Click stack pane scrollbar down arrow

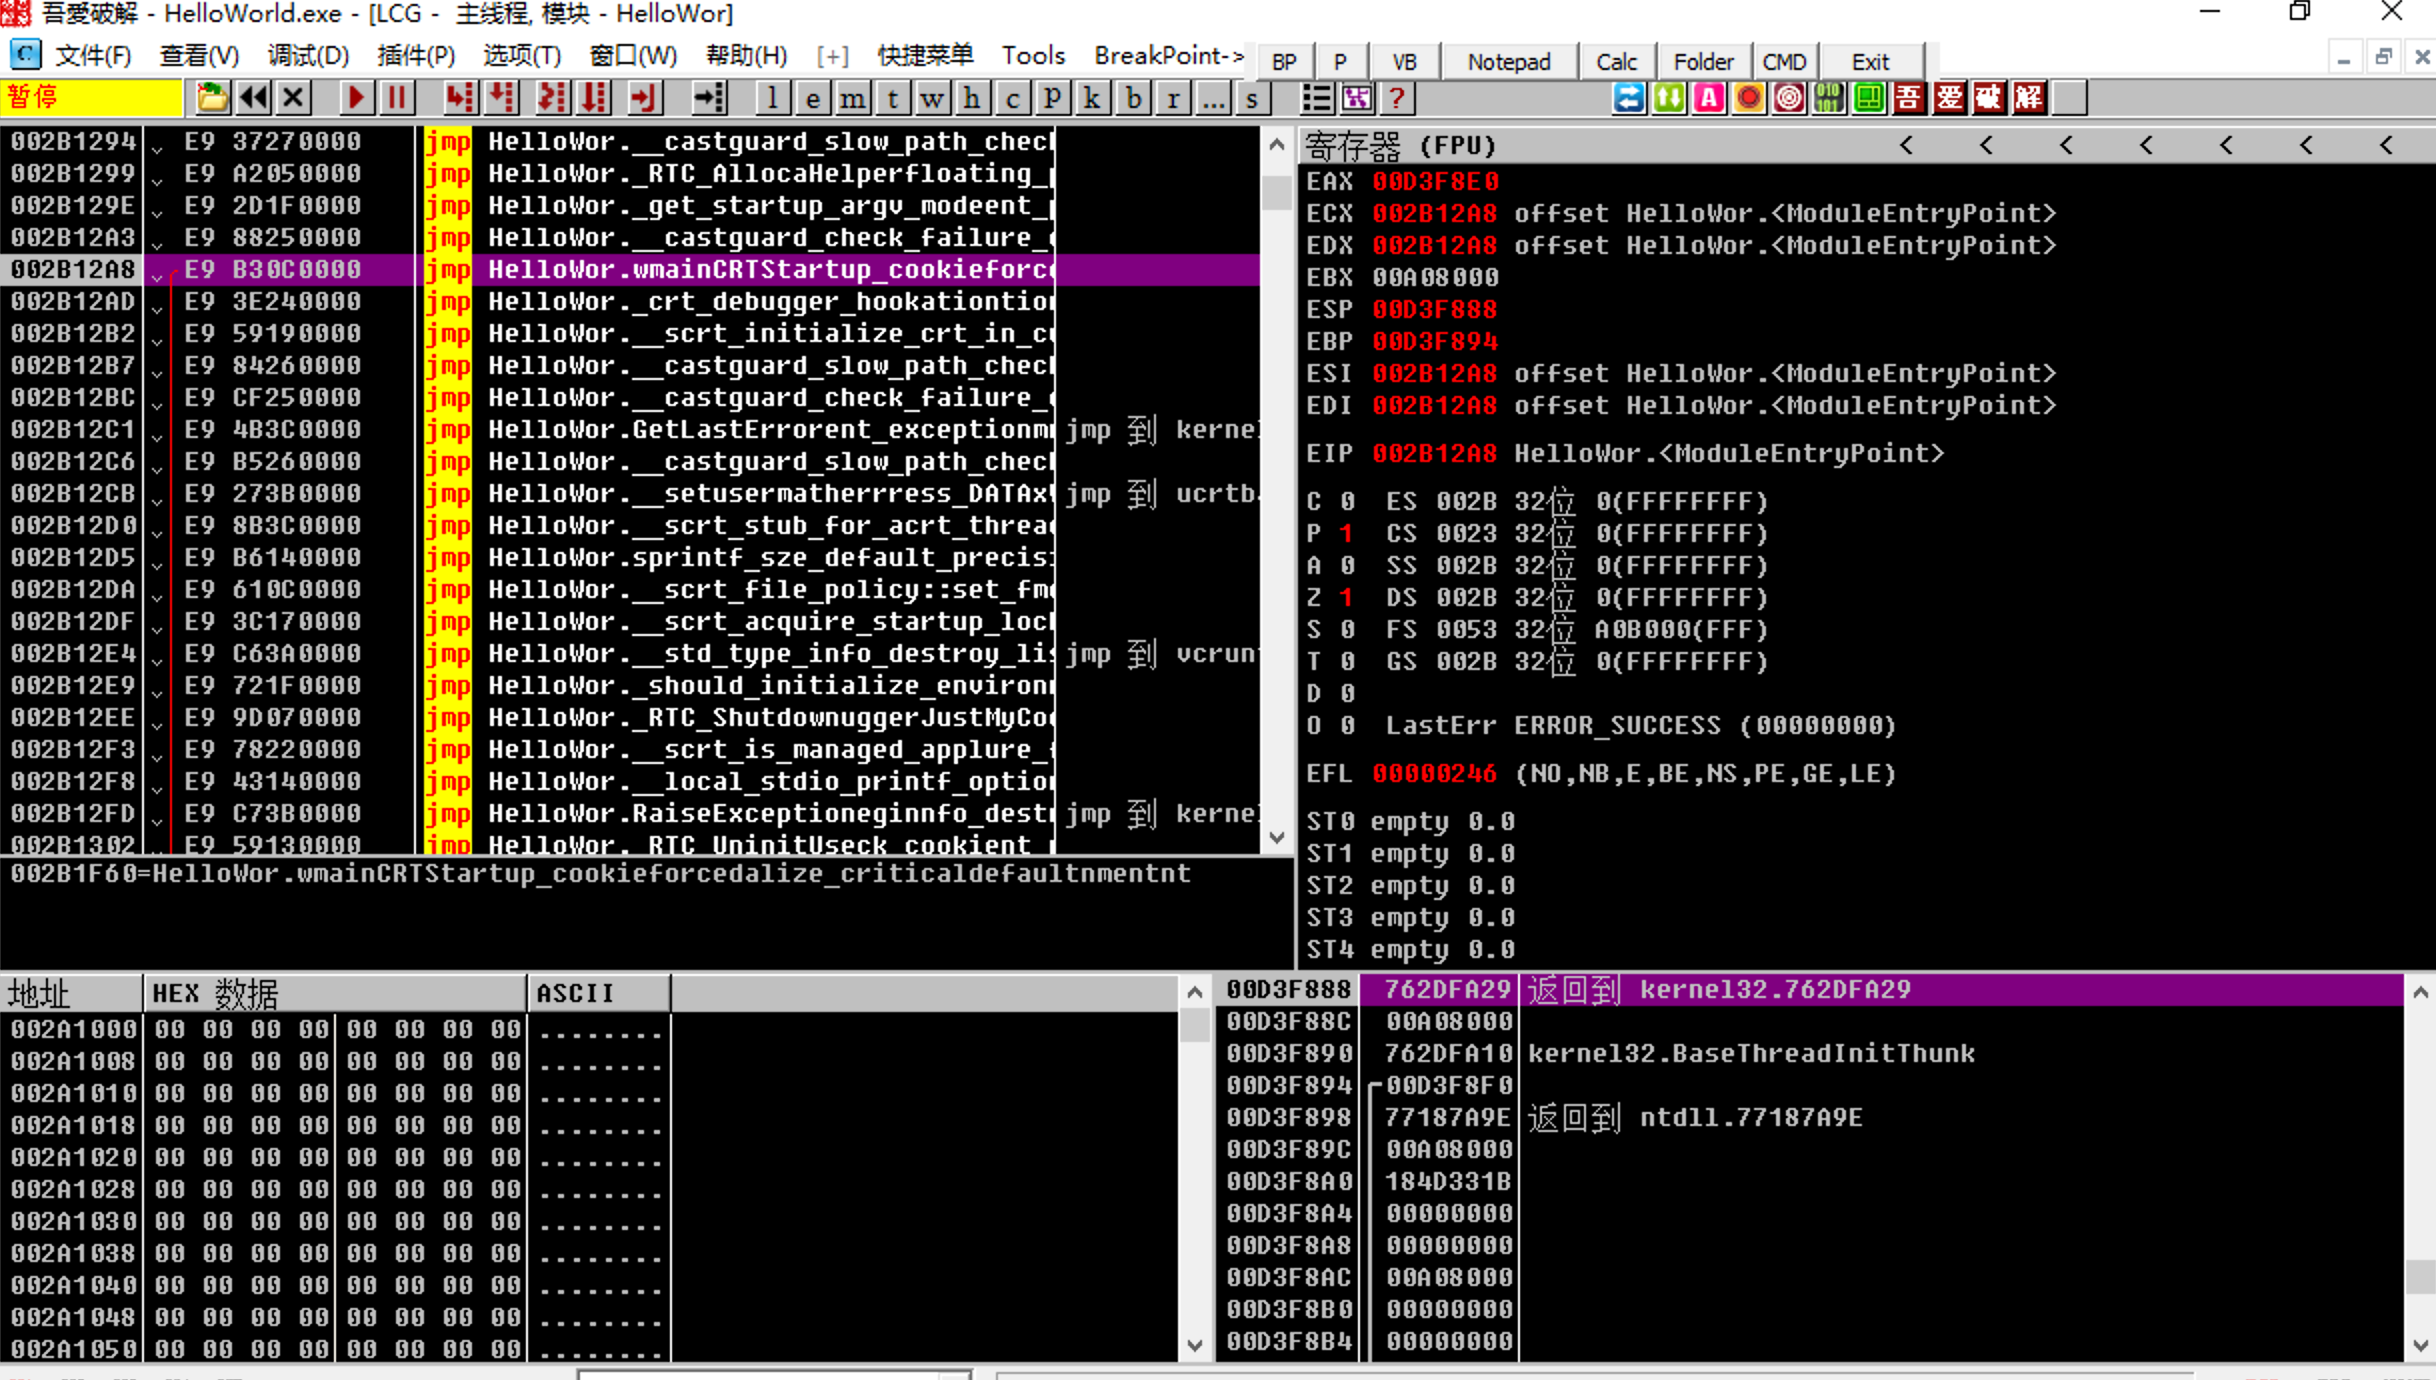pyautogui.click(x=2420, y=1345)
